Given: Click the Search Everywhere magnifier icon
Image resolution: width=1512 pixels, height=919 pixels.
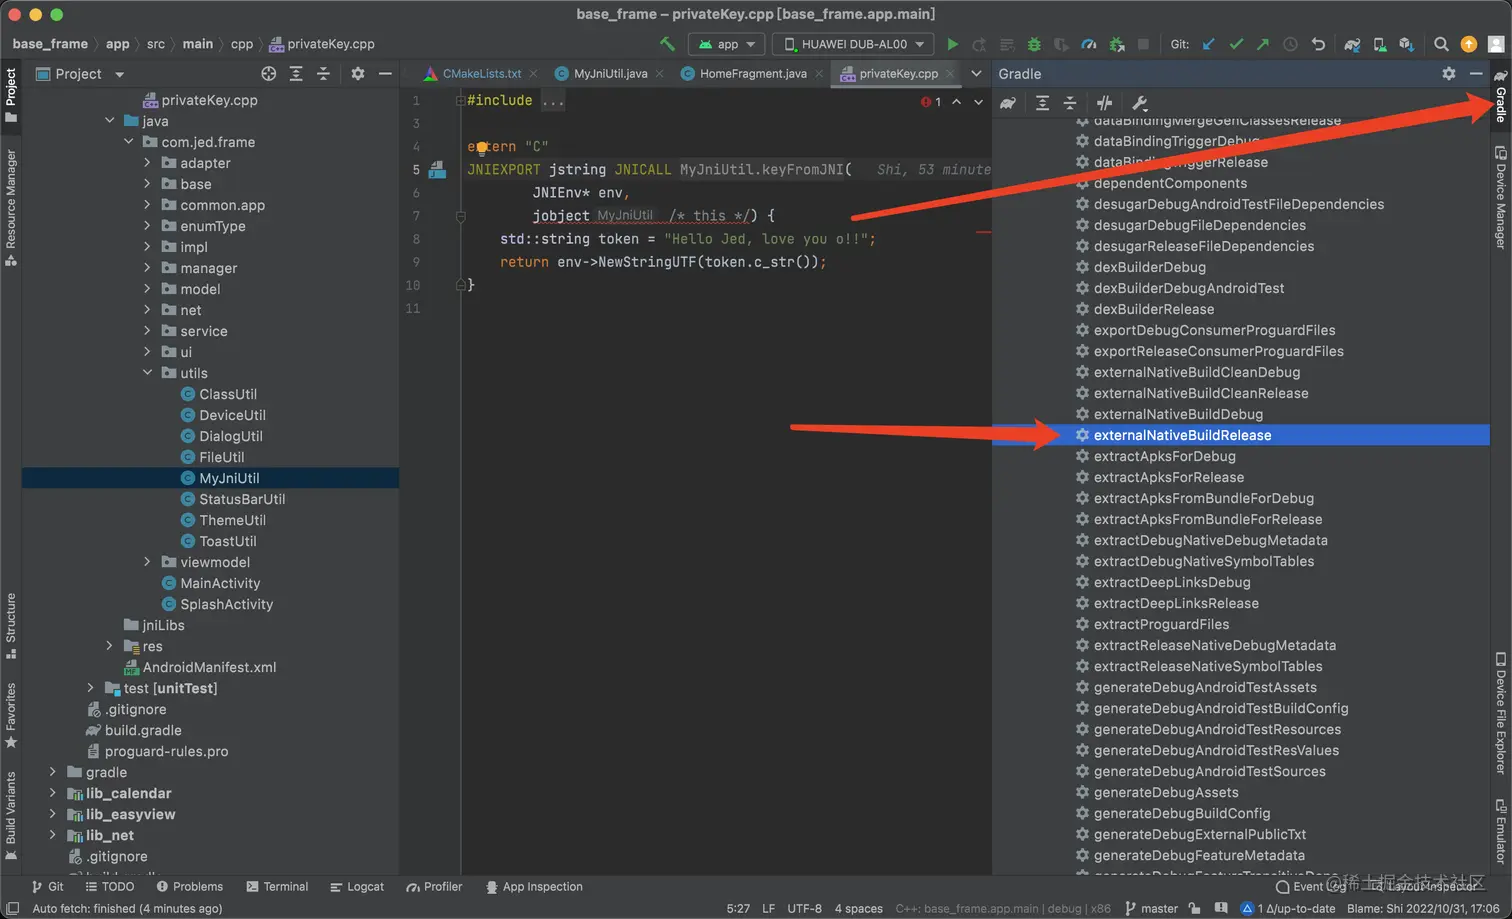Looking at the screenshot, I should (1441, 44).
